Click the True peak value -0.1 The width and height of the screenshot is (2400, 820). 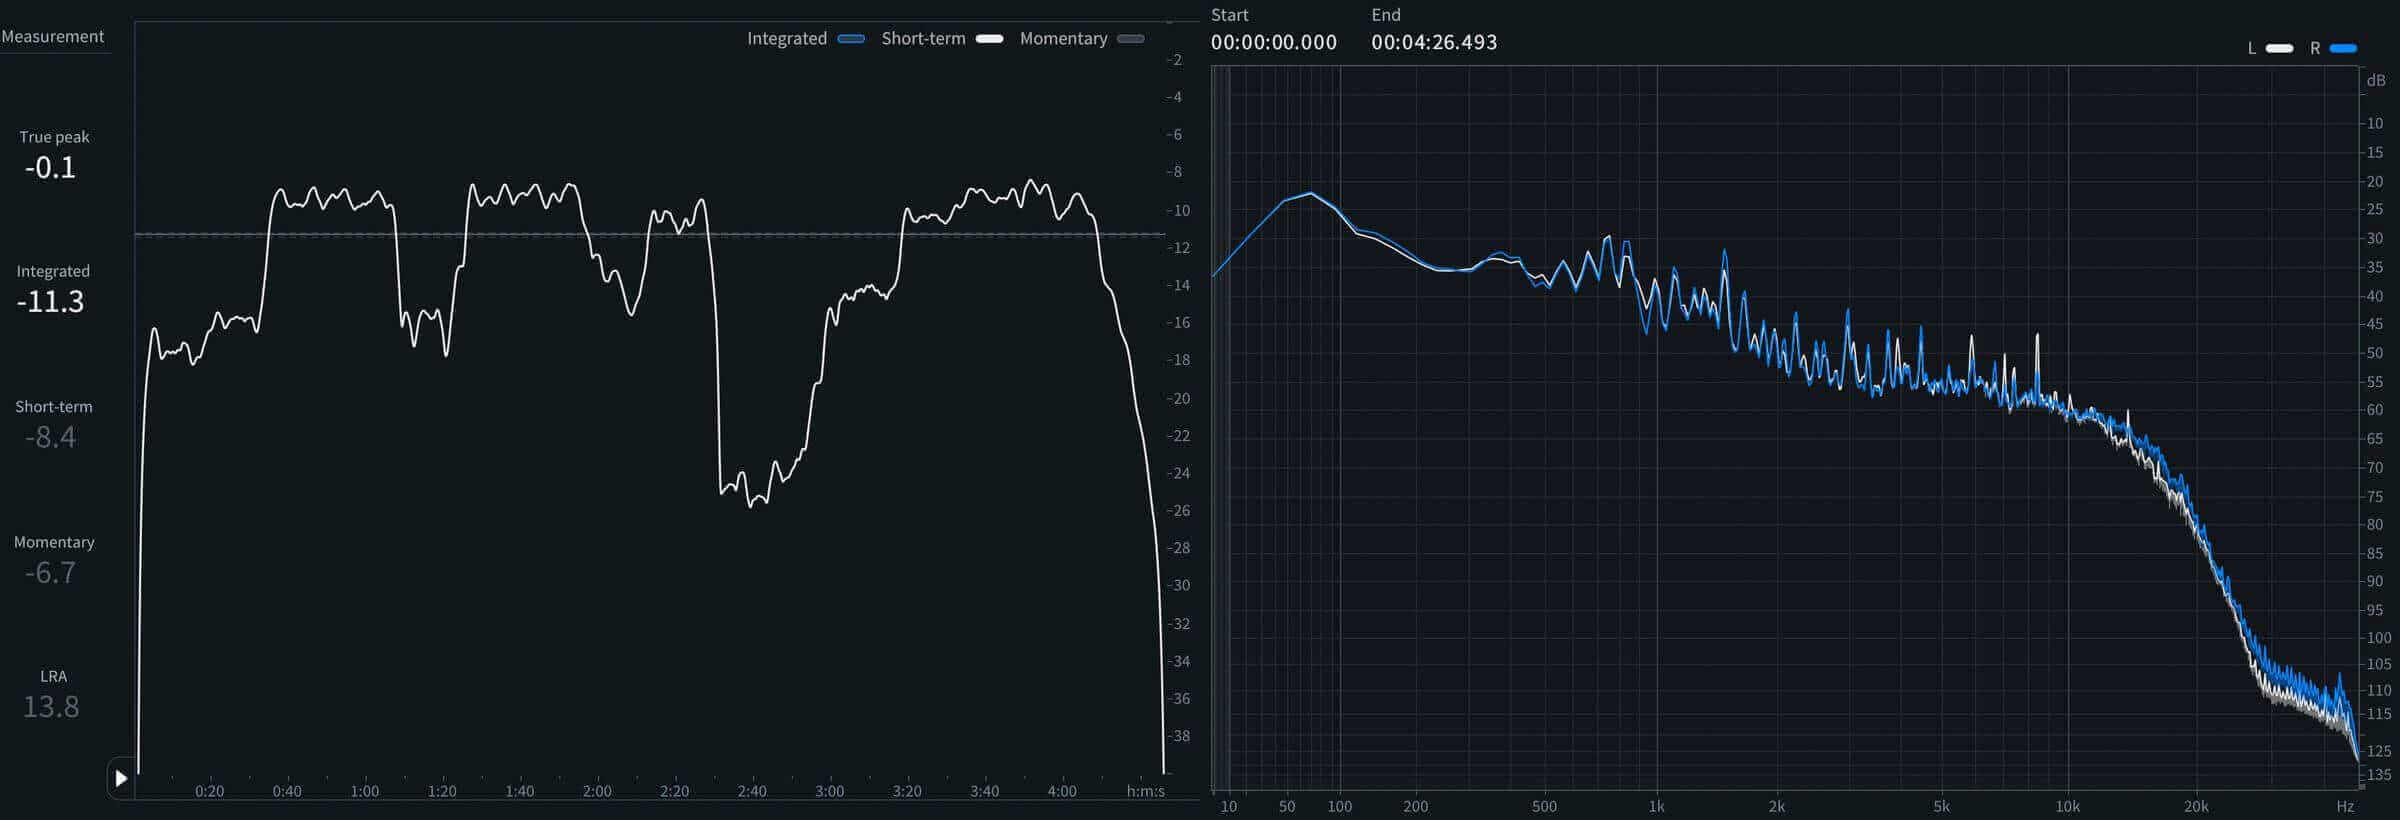50,167
